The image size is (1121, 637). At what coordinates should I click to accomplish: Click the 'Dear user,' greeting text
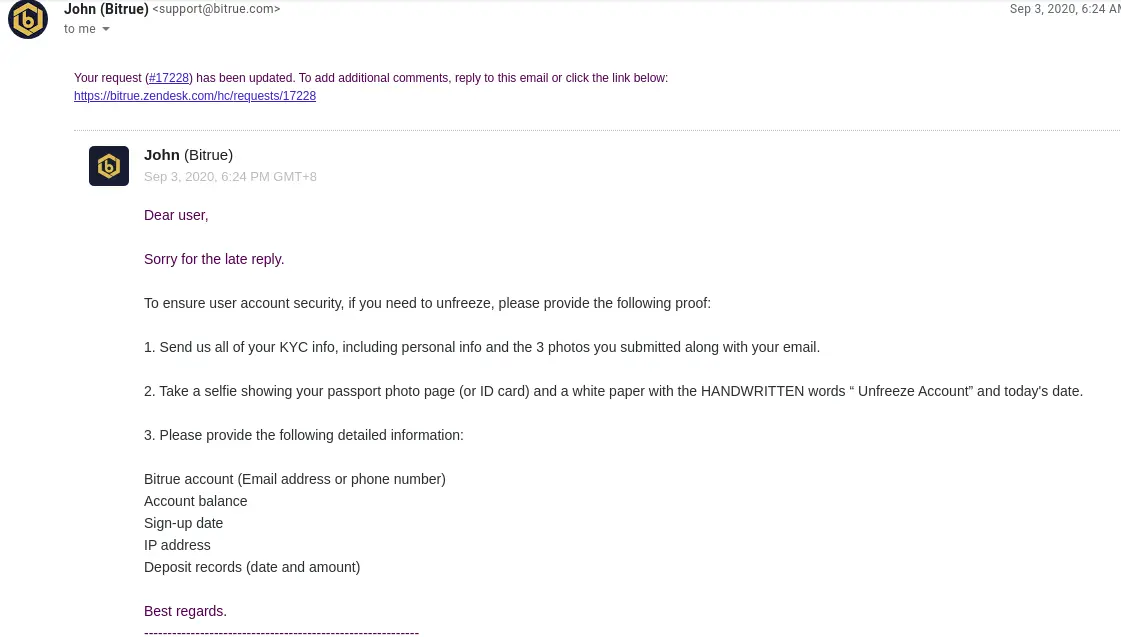tap(176, 215)
